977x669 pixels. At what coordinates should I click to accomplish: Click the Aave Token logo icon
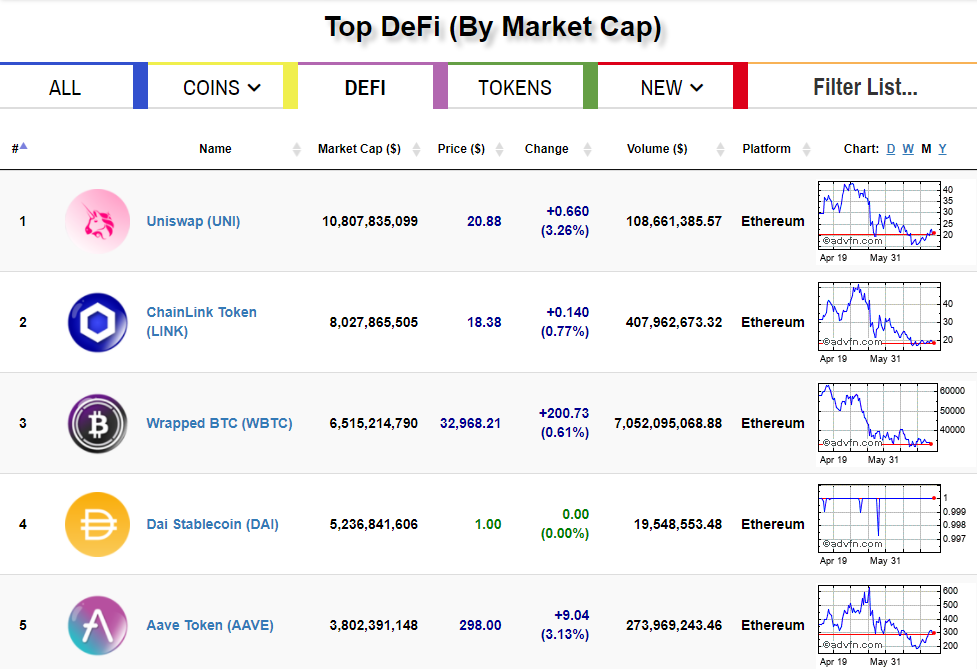click(x=97, y=625)
